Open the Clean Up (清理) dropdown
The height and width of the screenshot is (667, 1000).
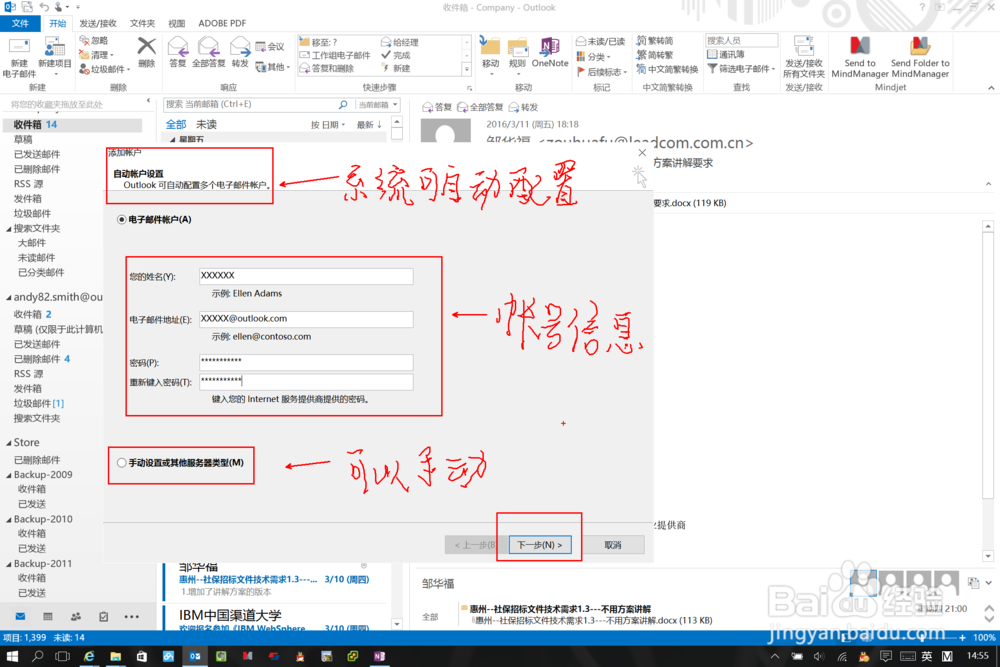click(x=96, y=55)
